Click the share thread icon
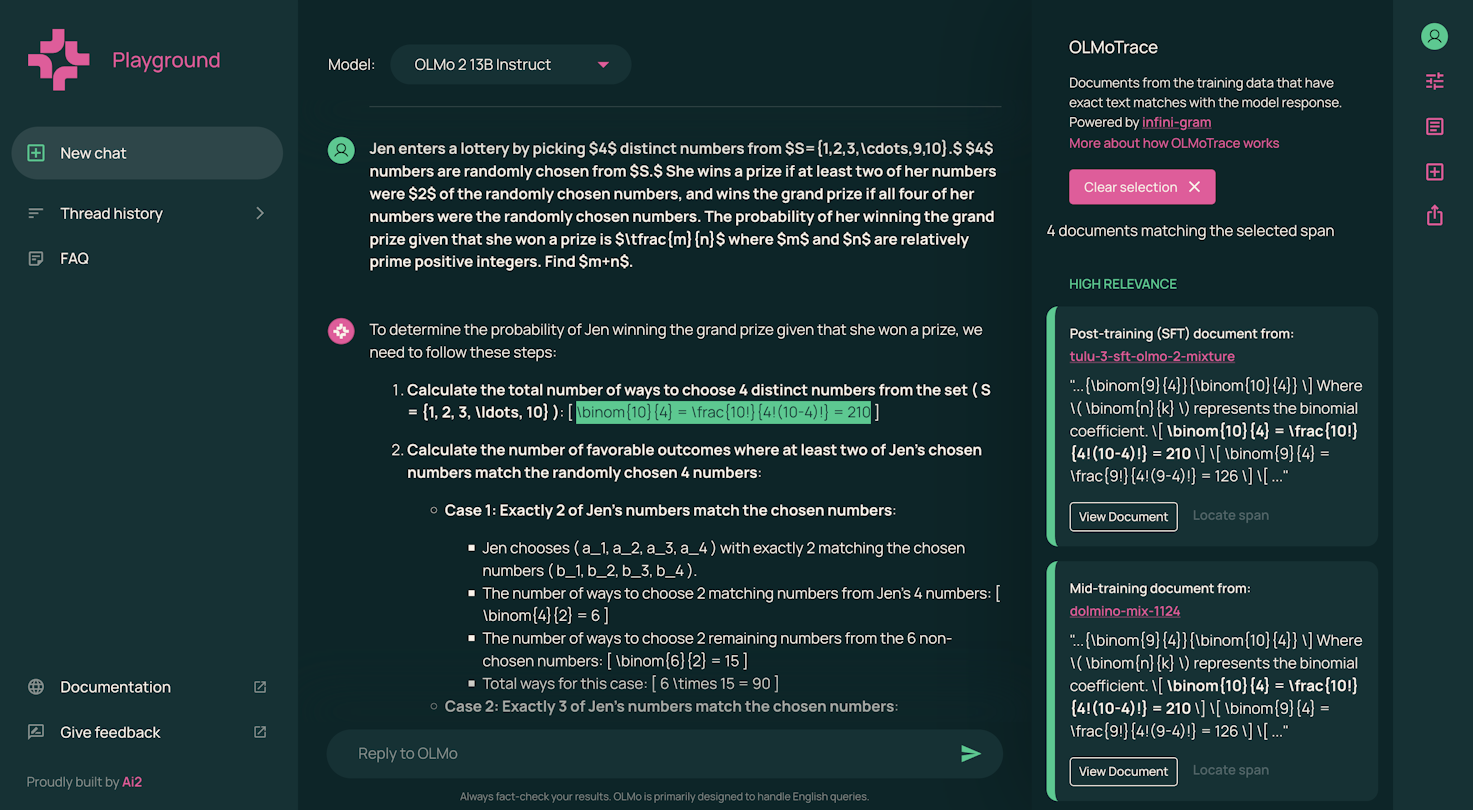 coord(1434,215)
